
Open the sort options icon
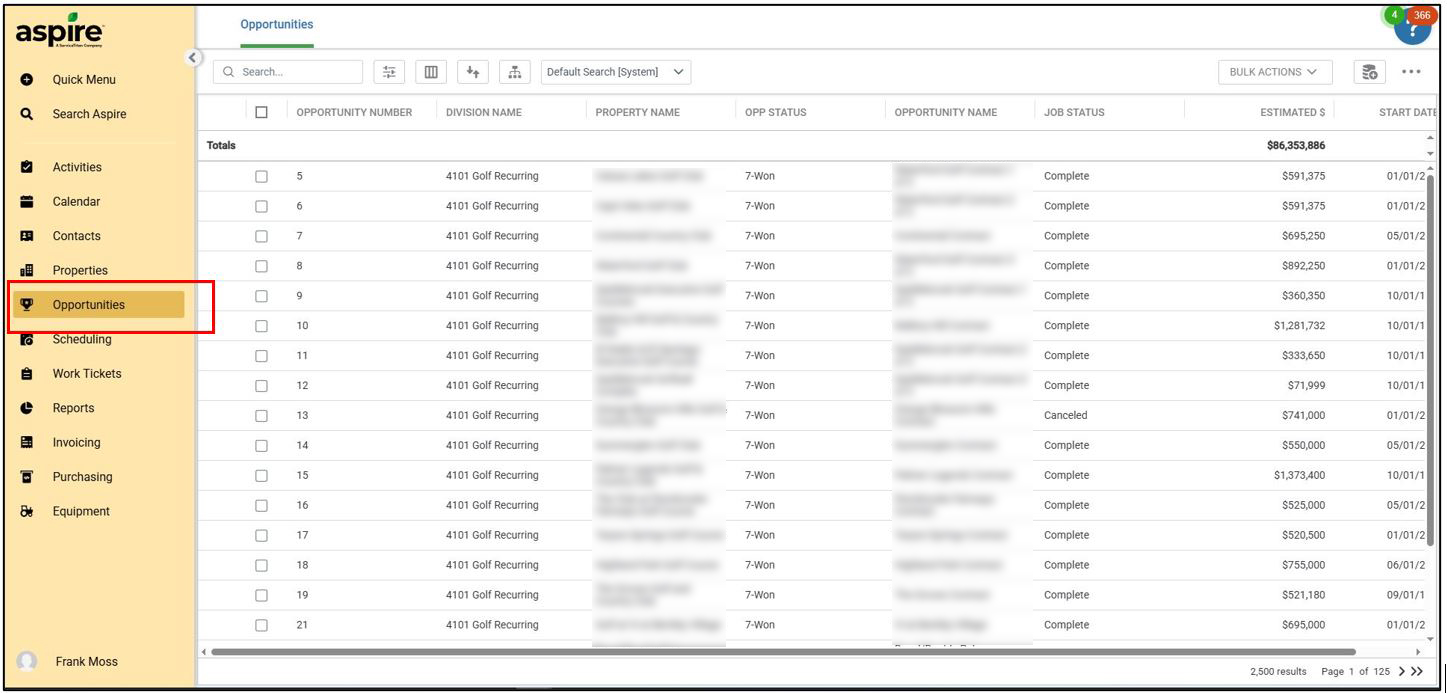tap(473, 72)
